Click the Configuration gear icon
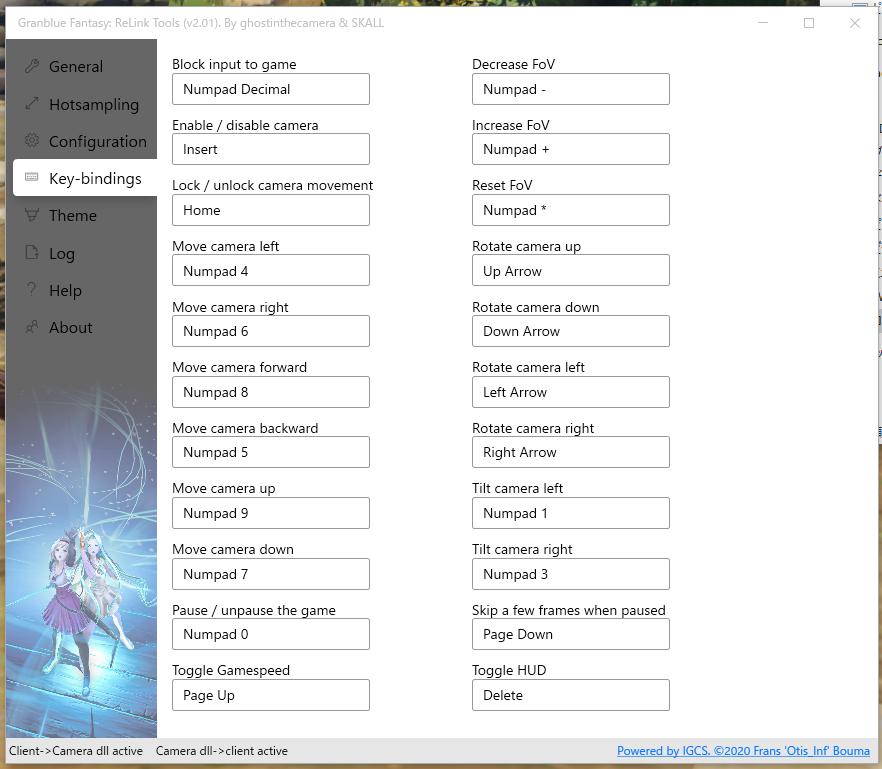882x769 pixels. 32,141
